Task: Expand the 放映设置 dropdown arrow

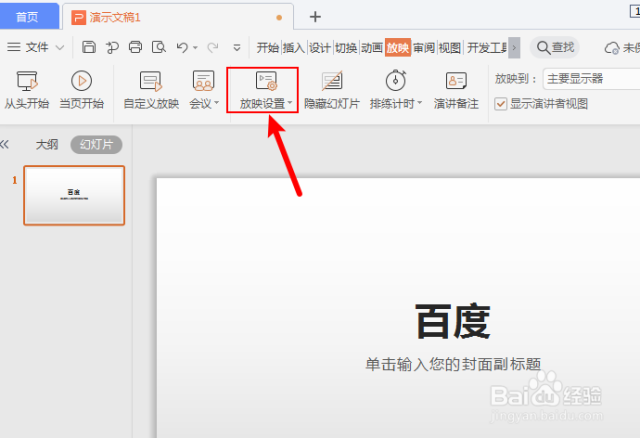Action: 290,102
